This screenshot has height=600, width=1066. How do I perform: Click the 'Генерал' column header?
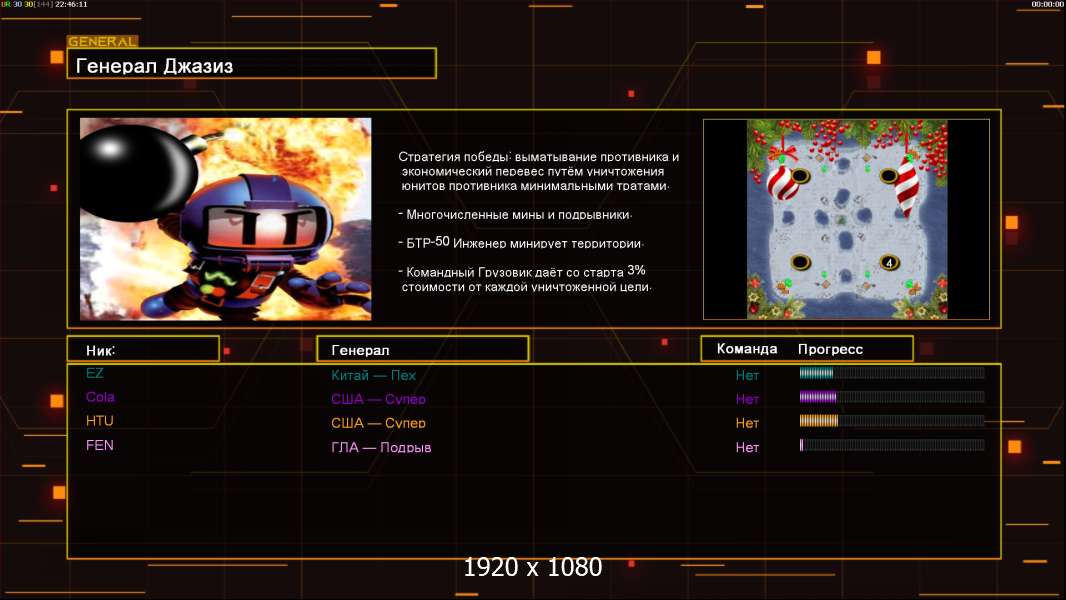pyautogui.click(x=423, y=349)
